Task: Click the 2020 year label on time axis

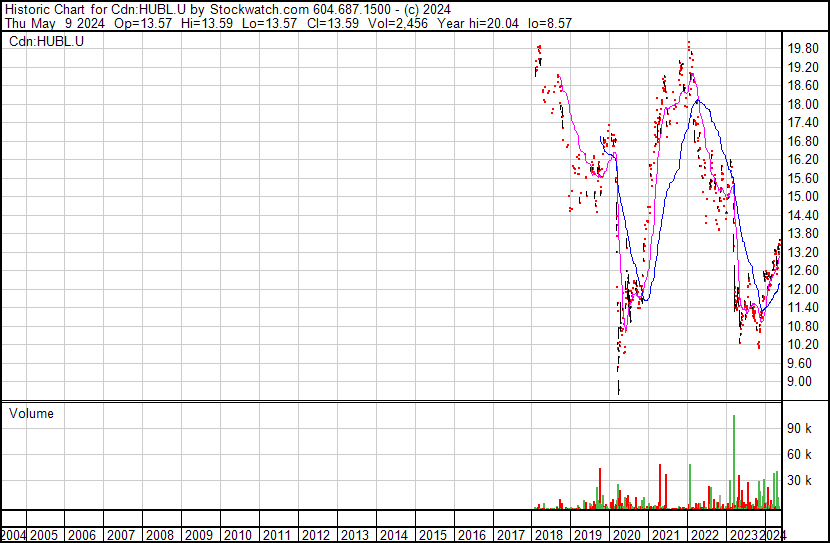Action: pyautogui.click(x=628, y=535)
